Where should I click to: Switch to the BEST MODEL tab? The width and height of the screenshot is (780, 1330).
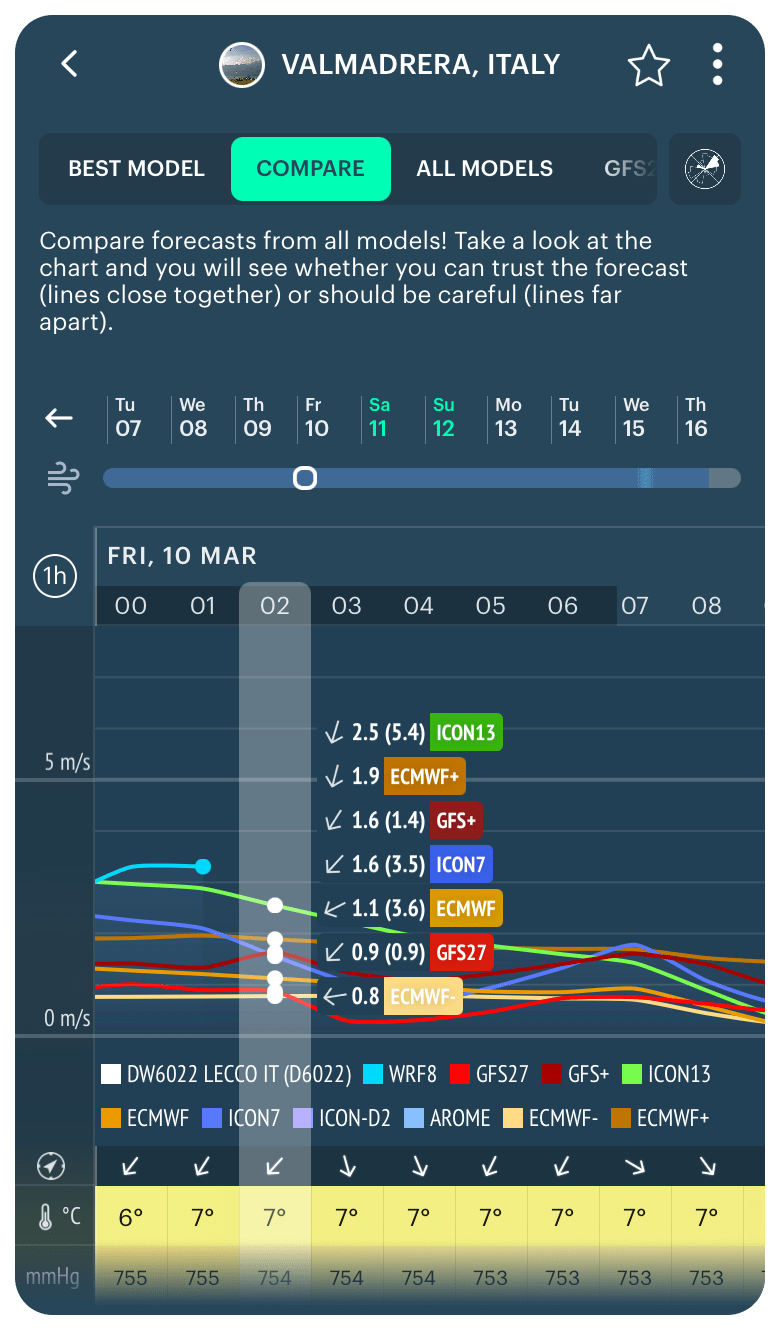point(136,169)
